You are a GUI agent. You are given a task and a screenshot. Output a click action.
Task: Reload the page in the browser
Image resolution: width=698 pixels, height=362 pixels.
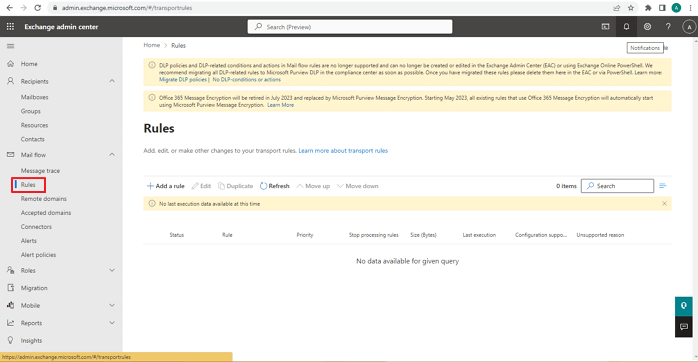tap(38, 8)
